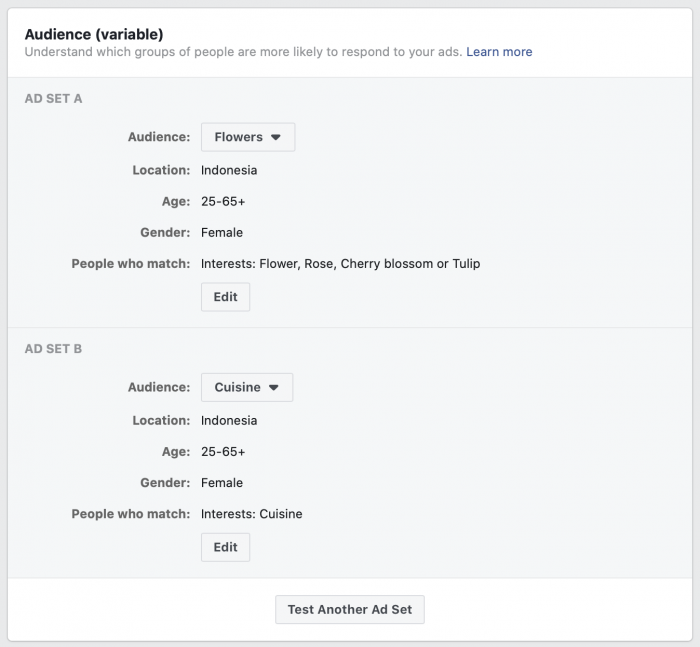Open the Learn more link

point(499,52)
